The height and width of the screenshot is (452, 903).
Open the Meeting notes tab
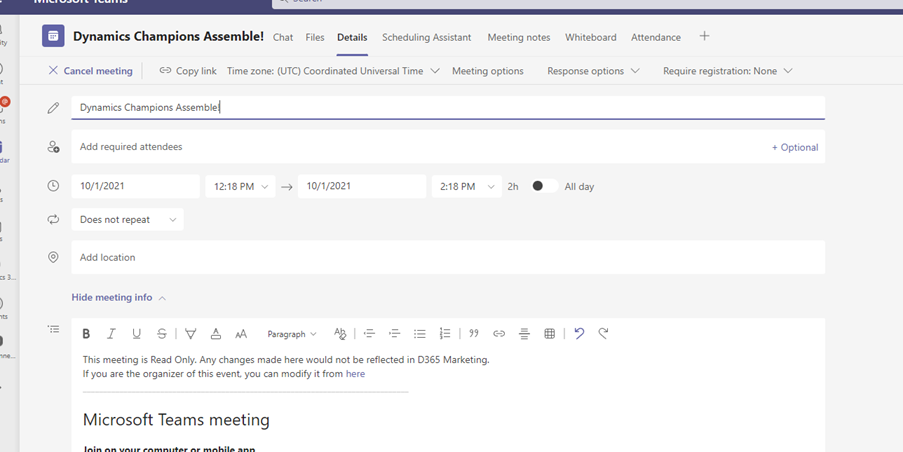pos(519,37)
